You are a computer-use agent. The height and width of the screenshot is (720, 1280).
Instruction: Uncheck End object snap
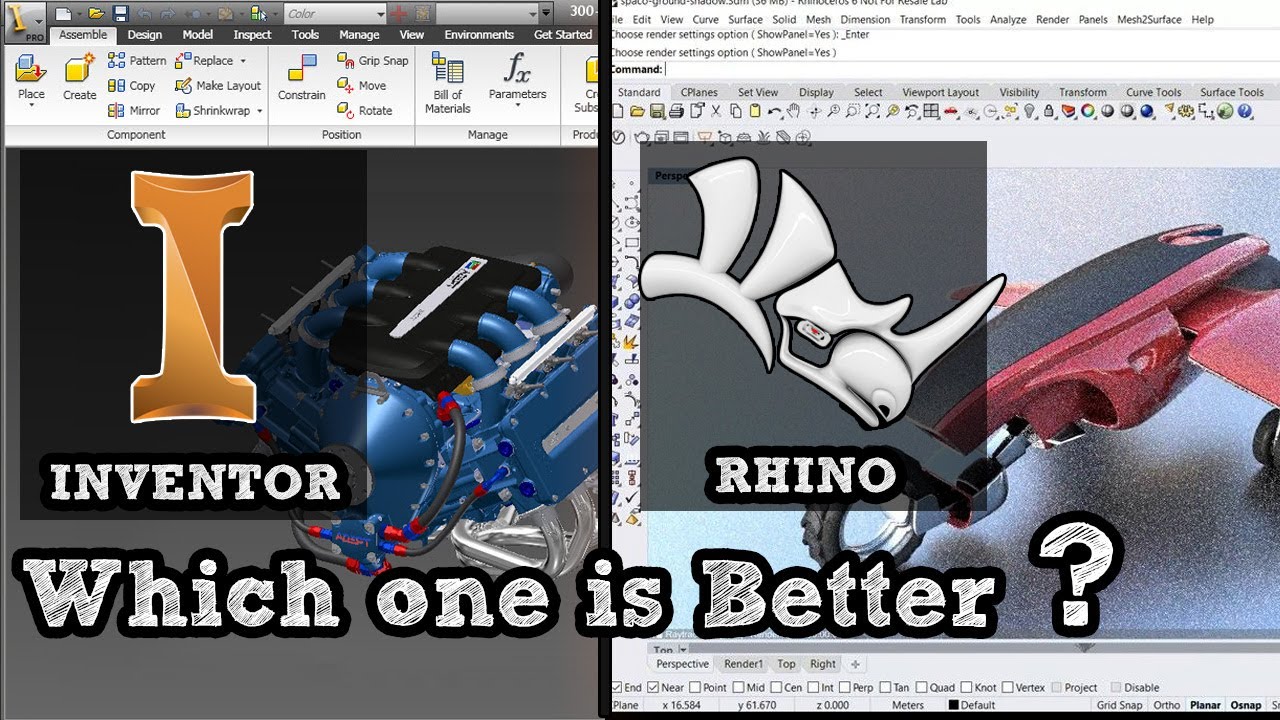click(617, 687)
